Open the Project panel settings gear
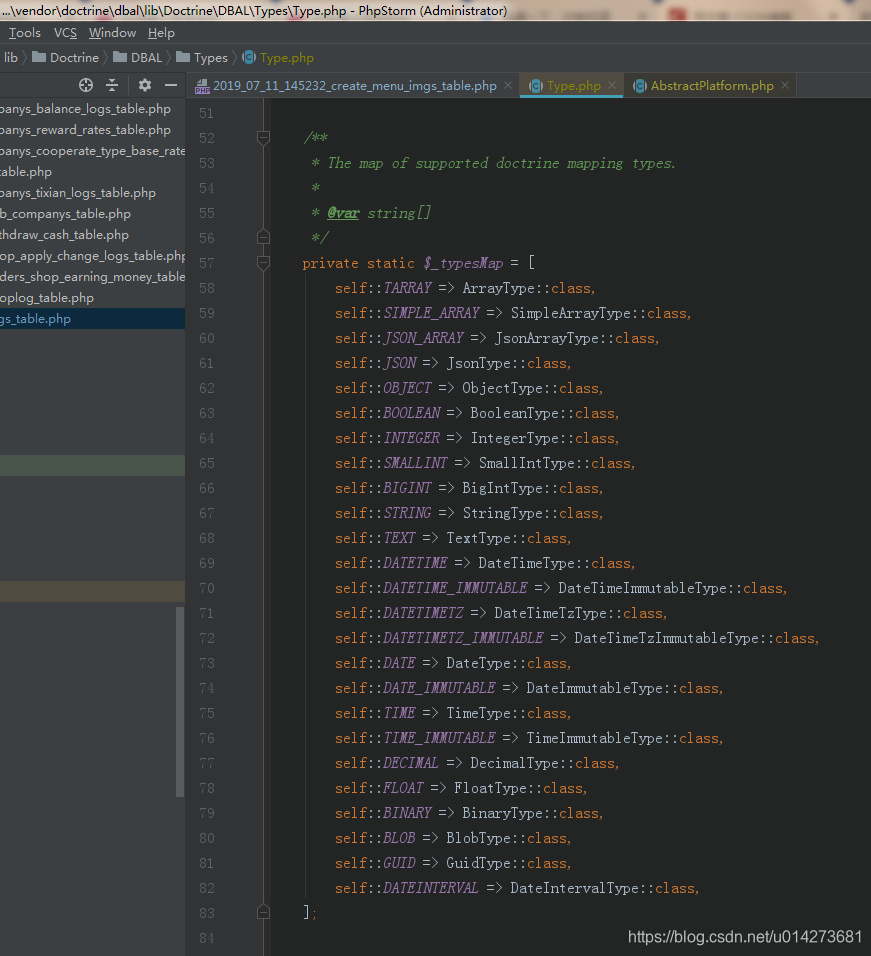Screen dimensions: 871x956 [143, 85]
